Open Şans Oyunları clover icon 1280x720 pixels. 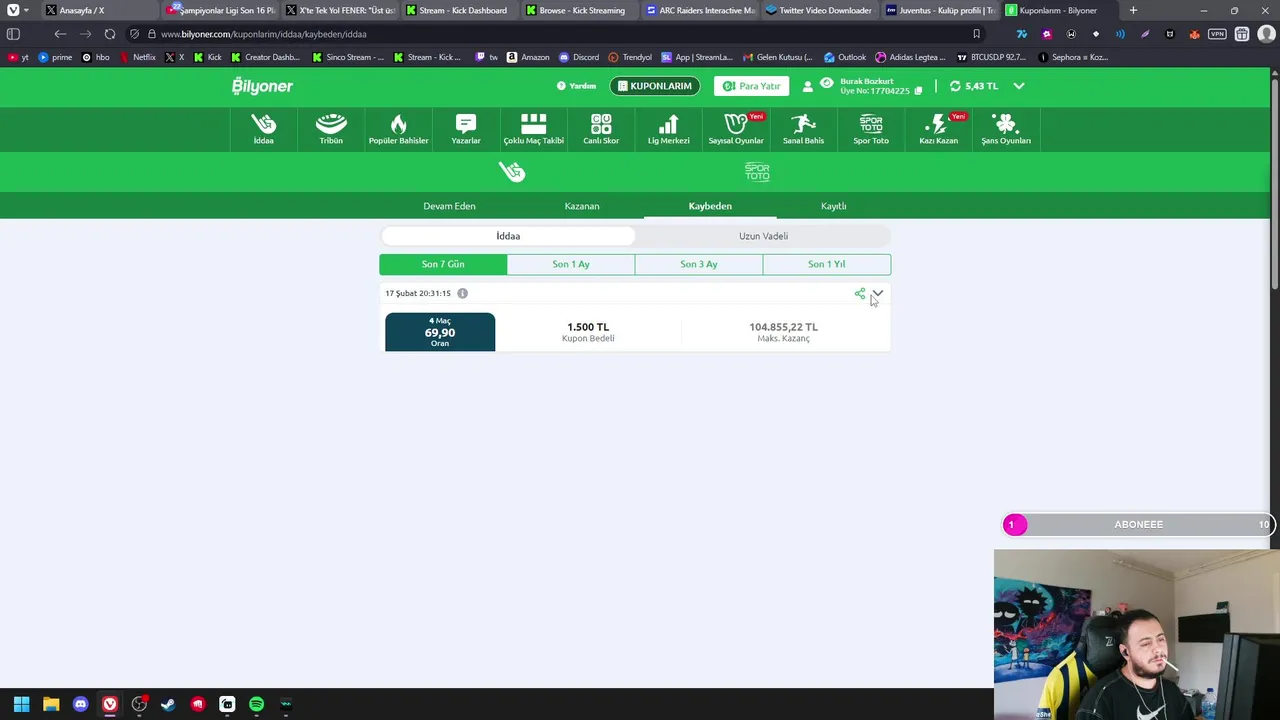pyautogui.click(x=1005, y=129)
